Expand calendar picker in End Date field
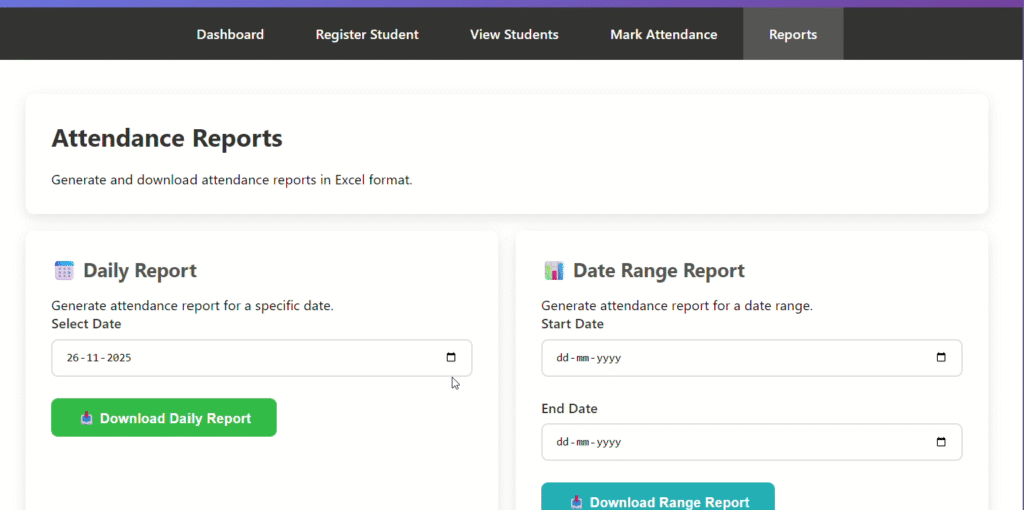The height and width of the screenshot is (510, 1024). point(941,442)
